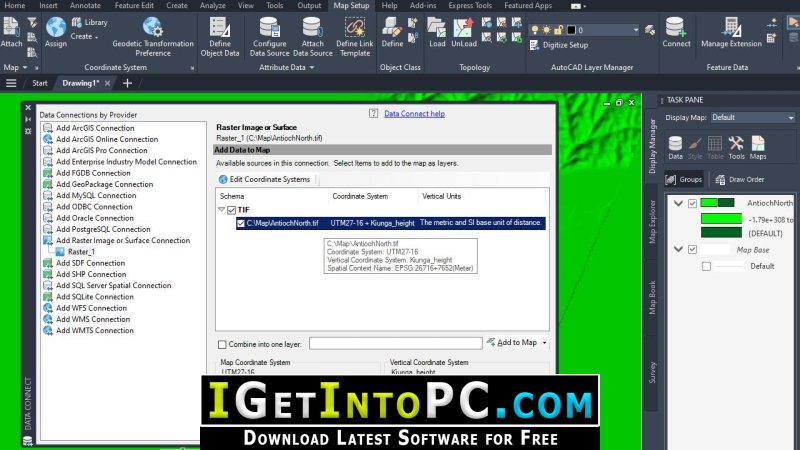Open the Add to Map dropdown arrow
The height and width of the screenshot is (450, 800).
coord(544,342)
